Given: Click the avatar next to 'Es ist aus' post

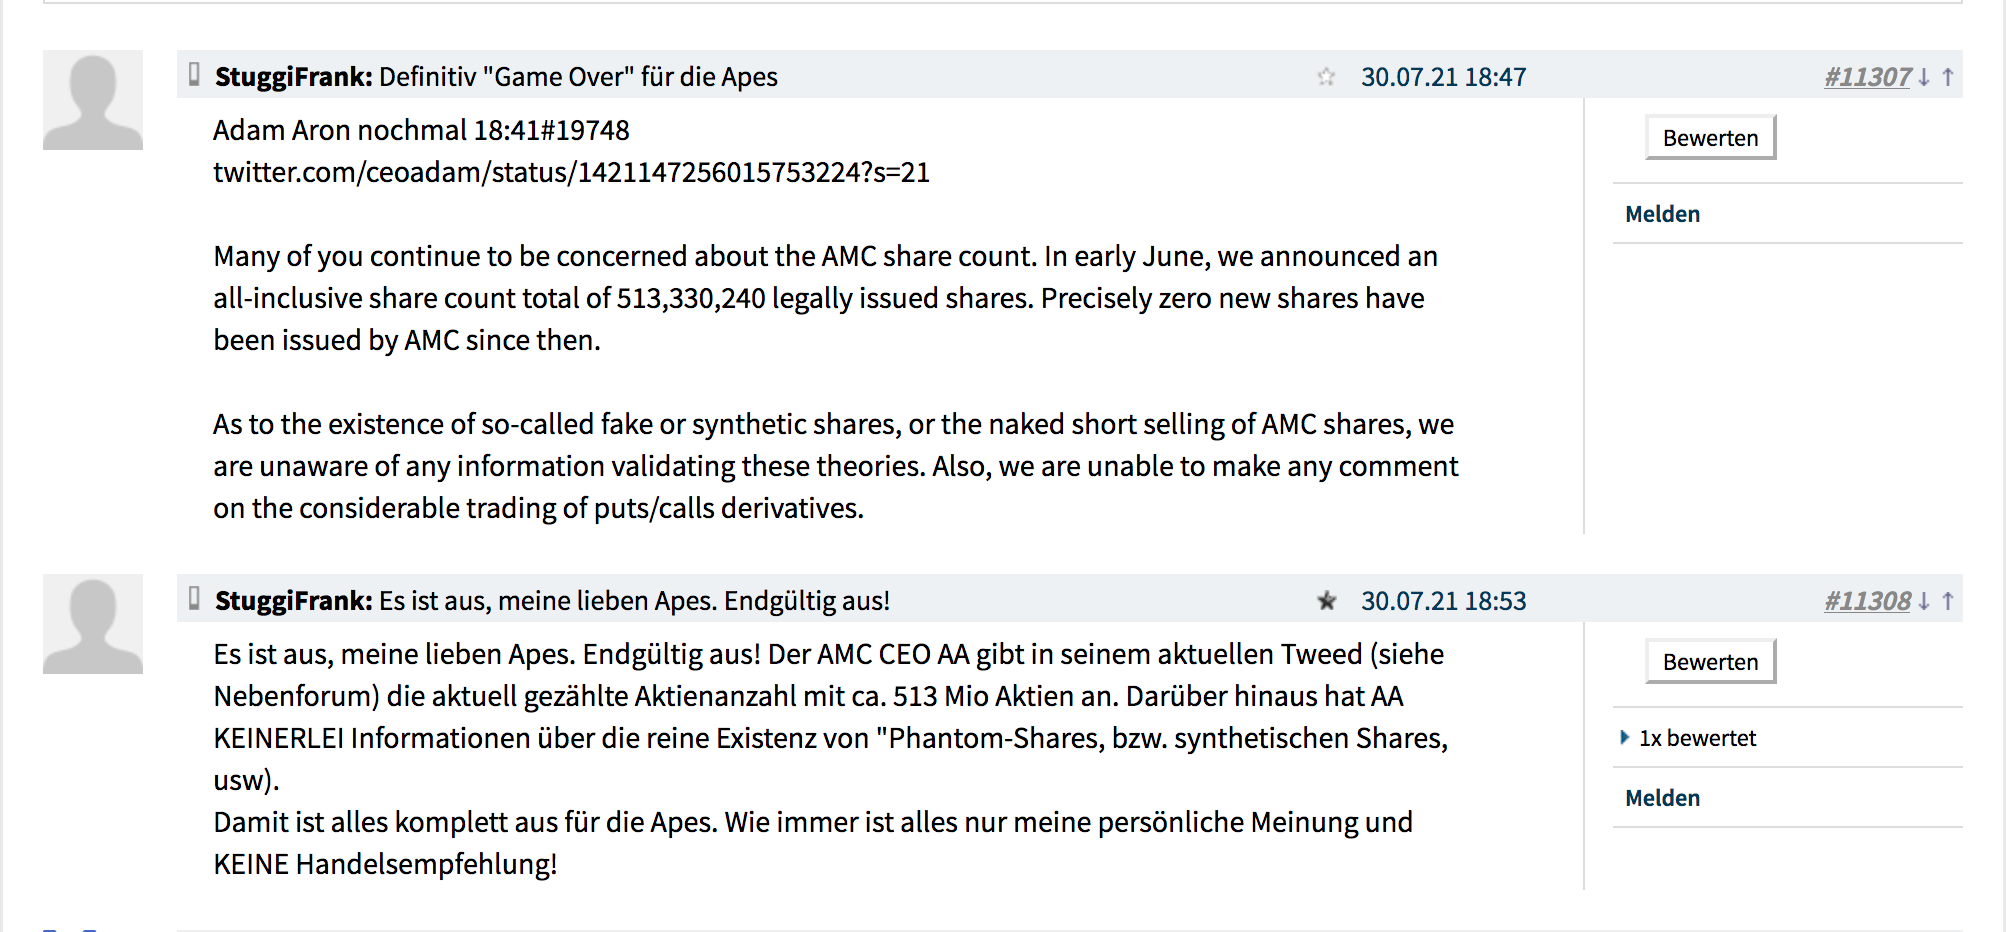Looking at the screenshot, I should pyautogui.click(x=95, y=623).
